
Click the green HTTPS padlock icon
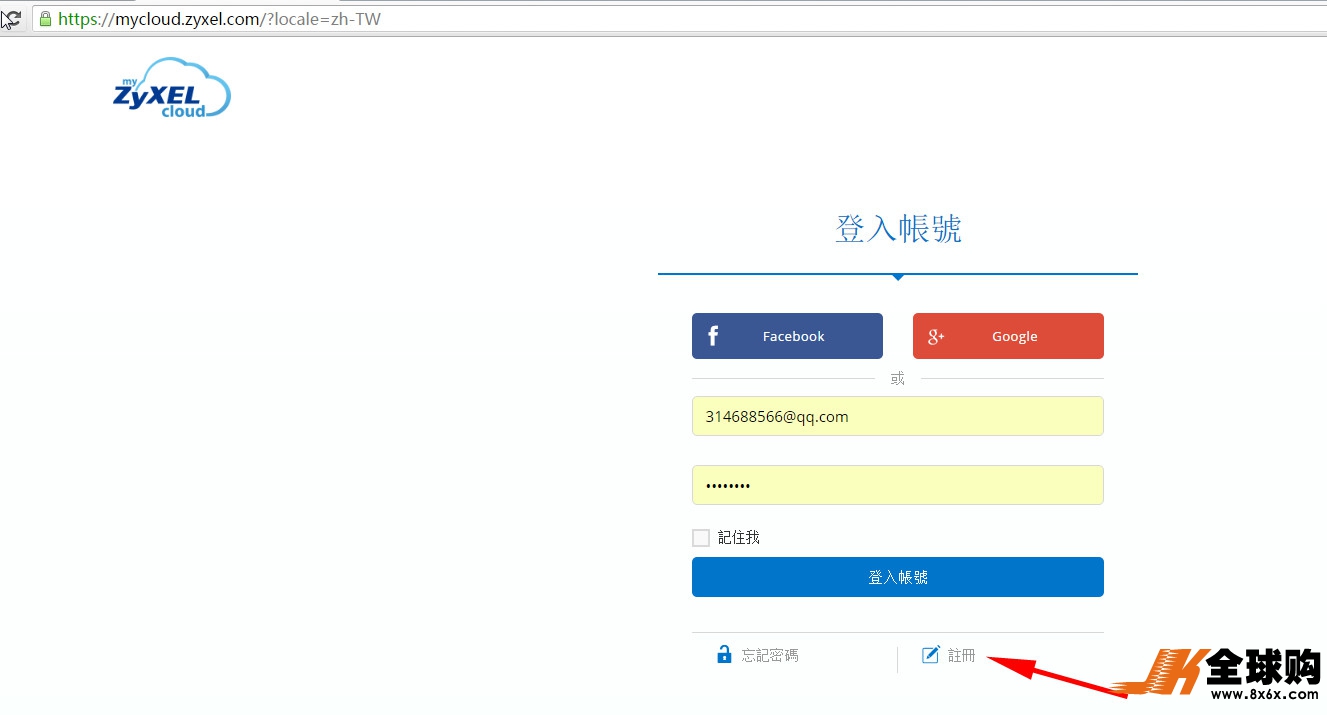(x=45, y=18)
